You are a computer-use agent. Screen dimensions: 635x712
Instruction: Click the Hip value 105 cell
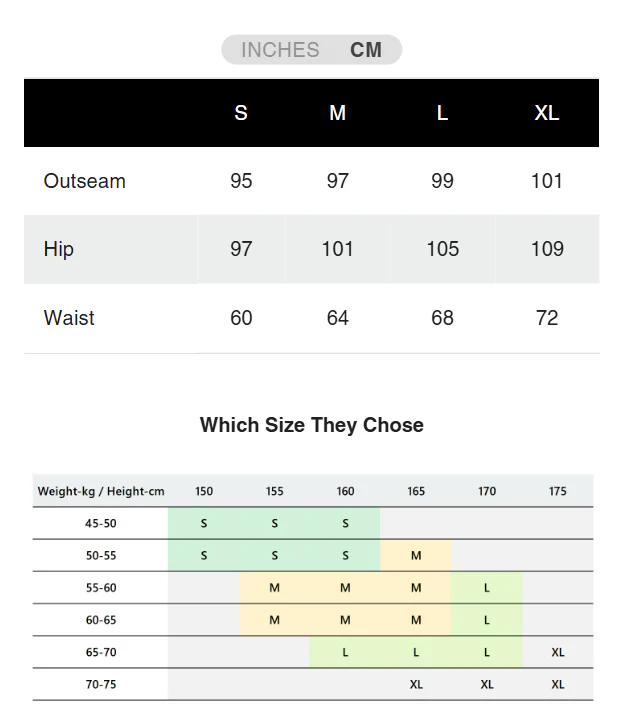point(442,249)
